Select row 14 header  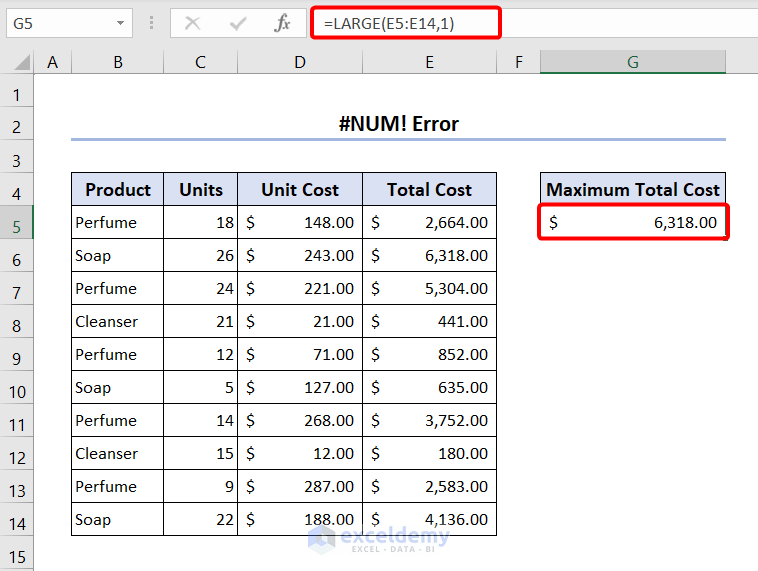point(17,520)
